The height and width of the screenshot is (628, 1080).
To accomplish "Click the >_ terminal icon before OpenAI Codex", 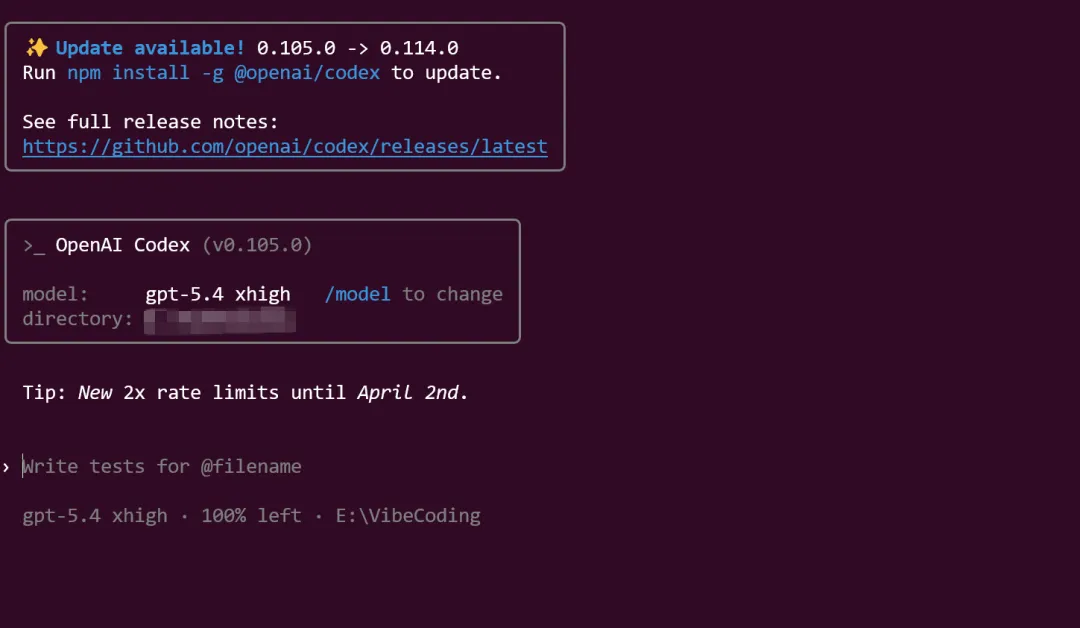I will coord(34,245).
